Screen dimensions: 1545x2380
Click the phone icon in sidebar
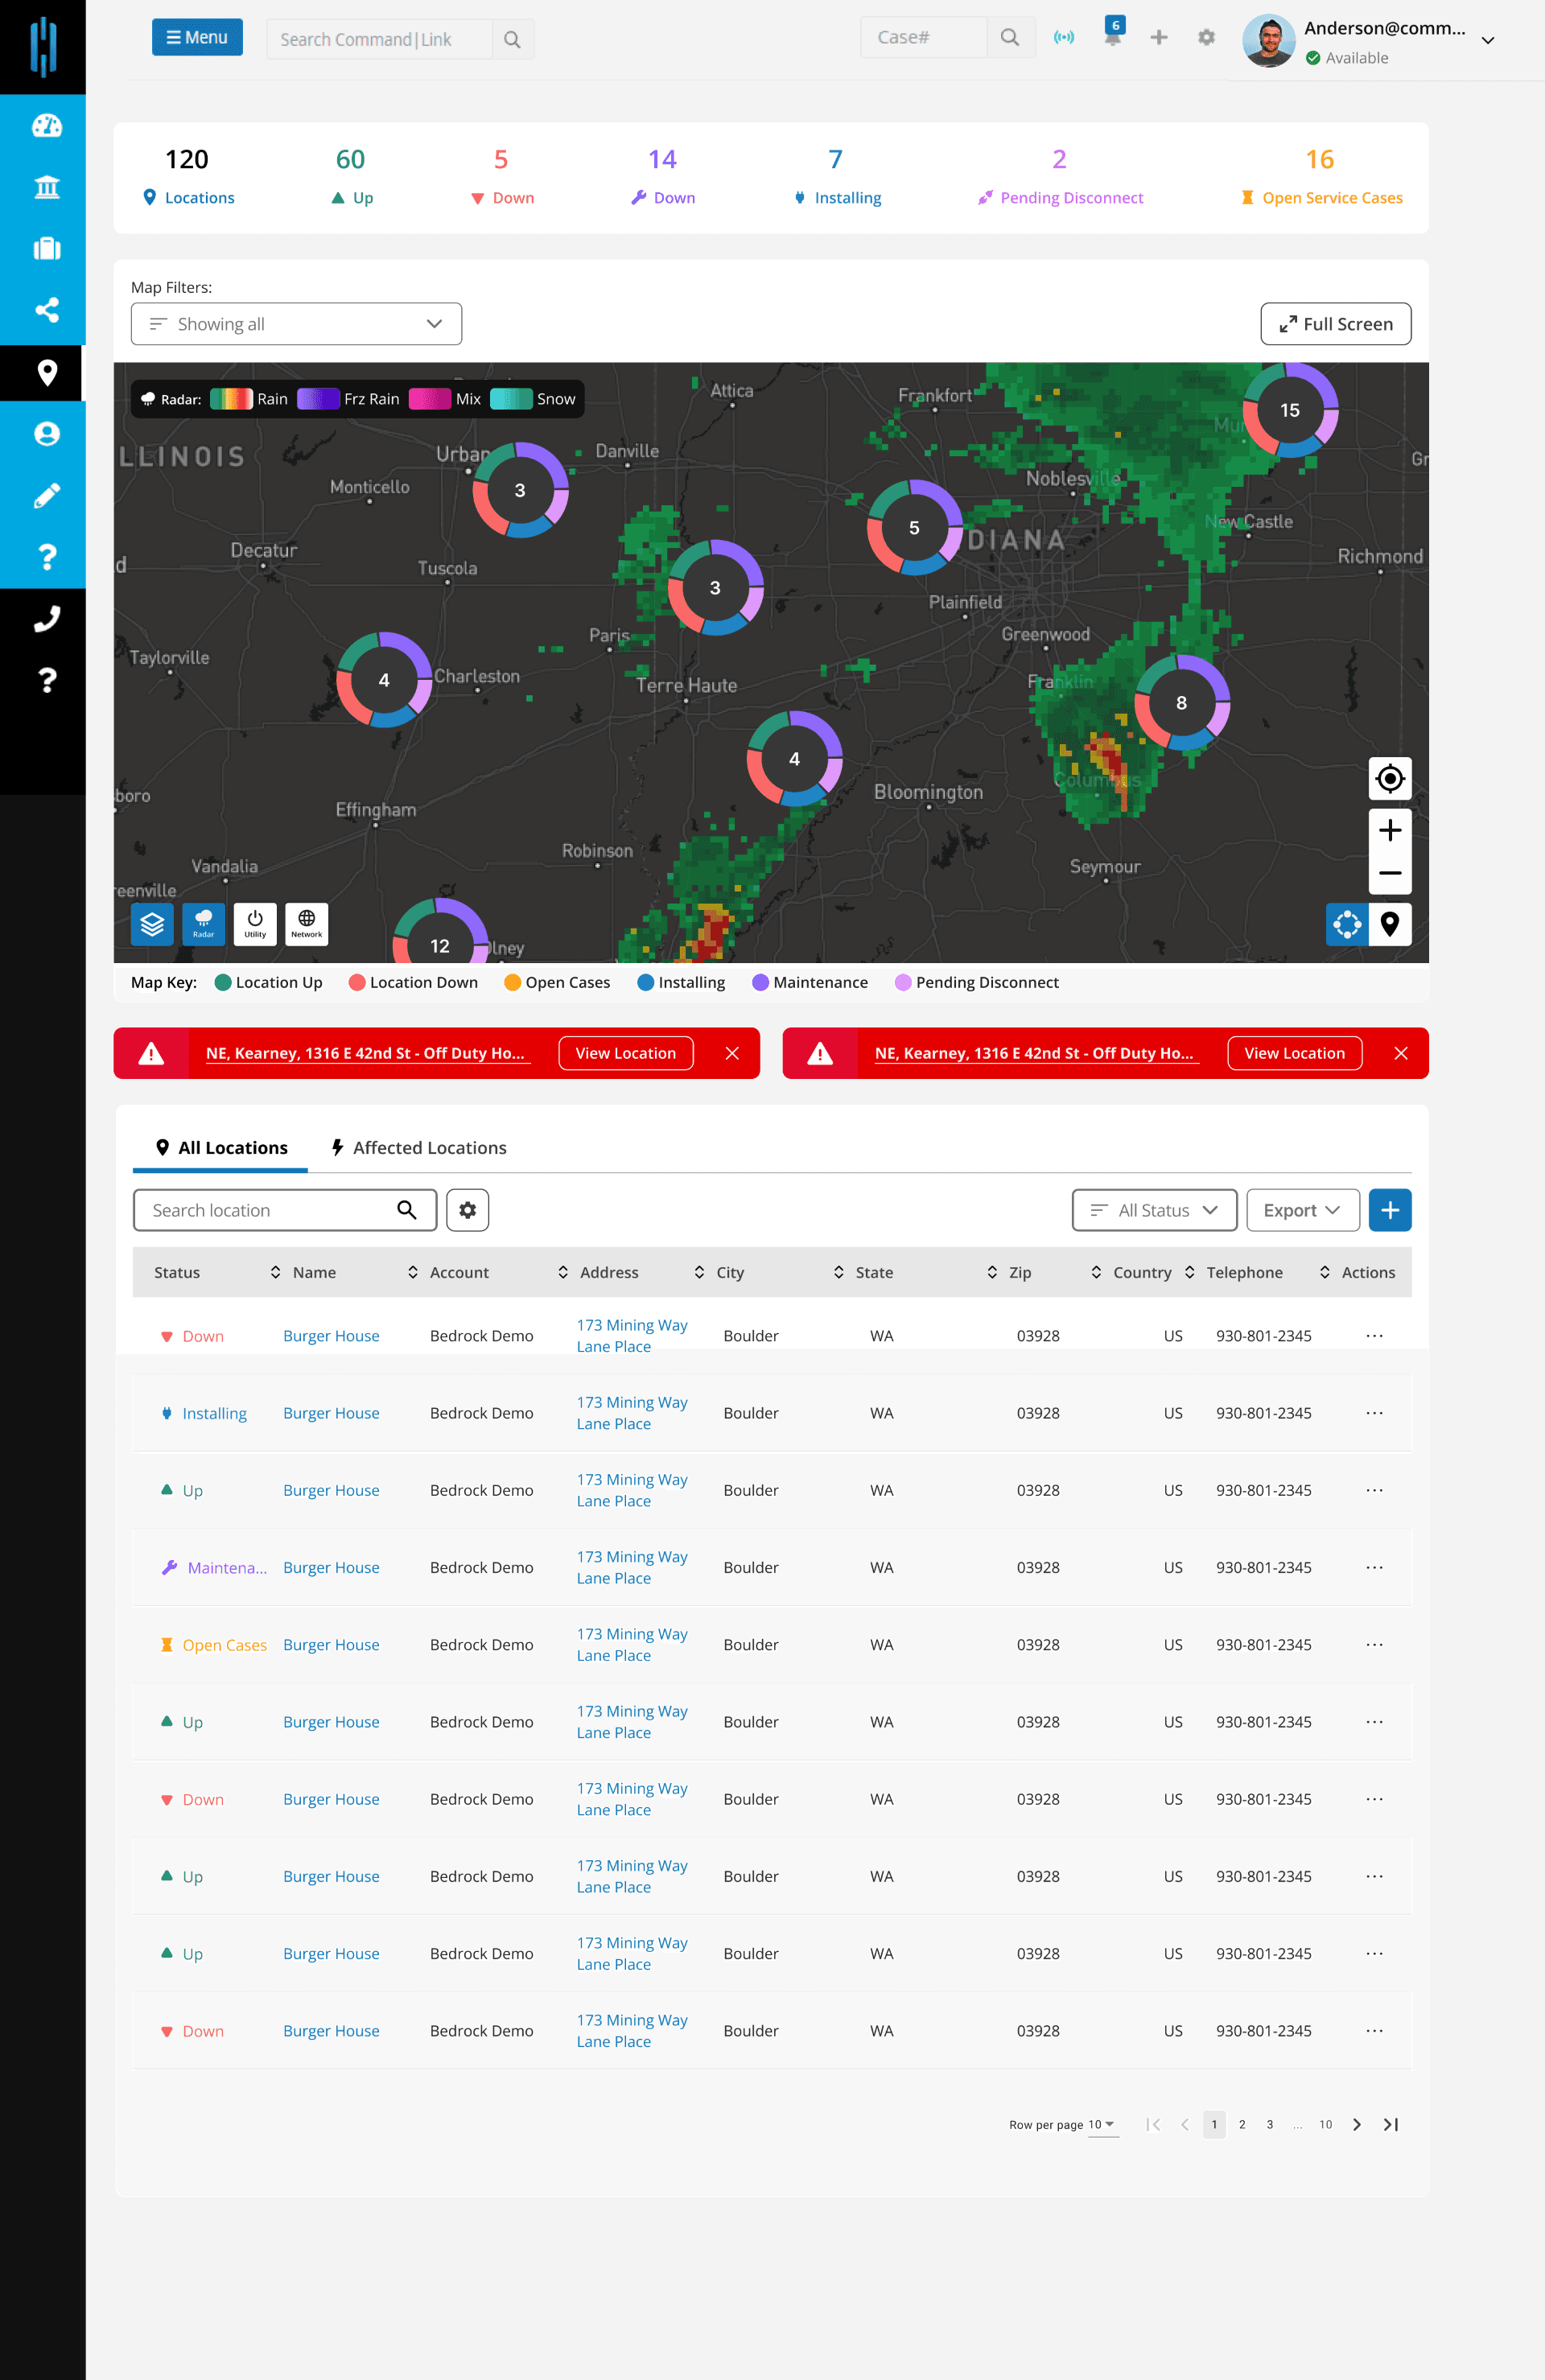[46, 619]
